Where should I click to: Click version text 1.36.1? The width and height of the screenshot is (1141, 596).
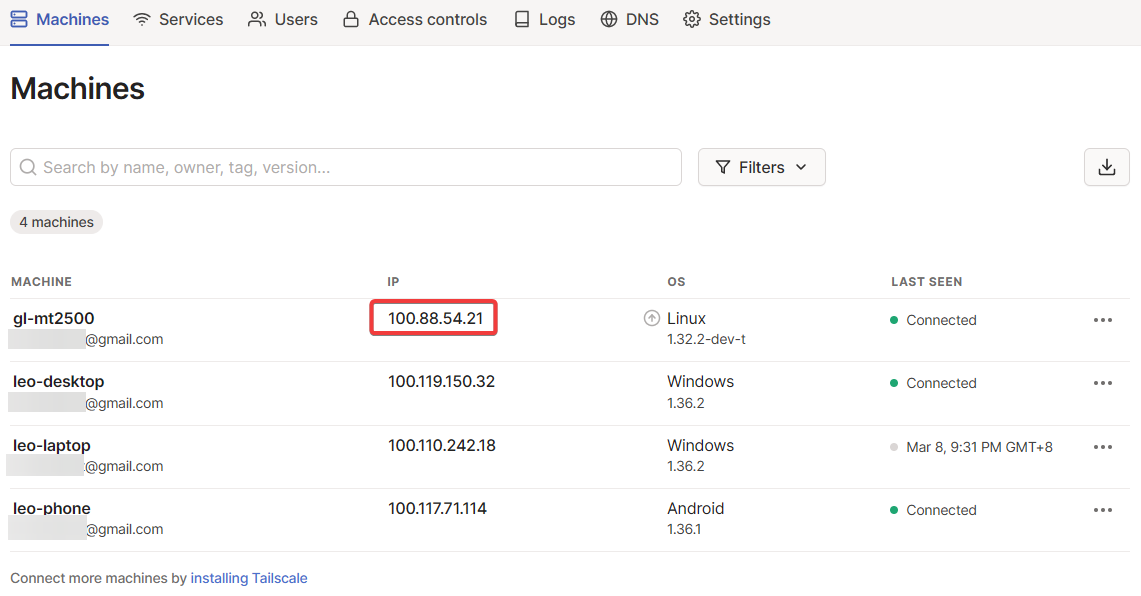tap(684, 529)
